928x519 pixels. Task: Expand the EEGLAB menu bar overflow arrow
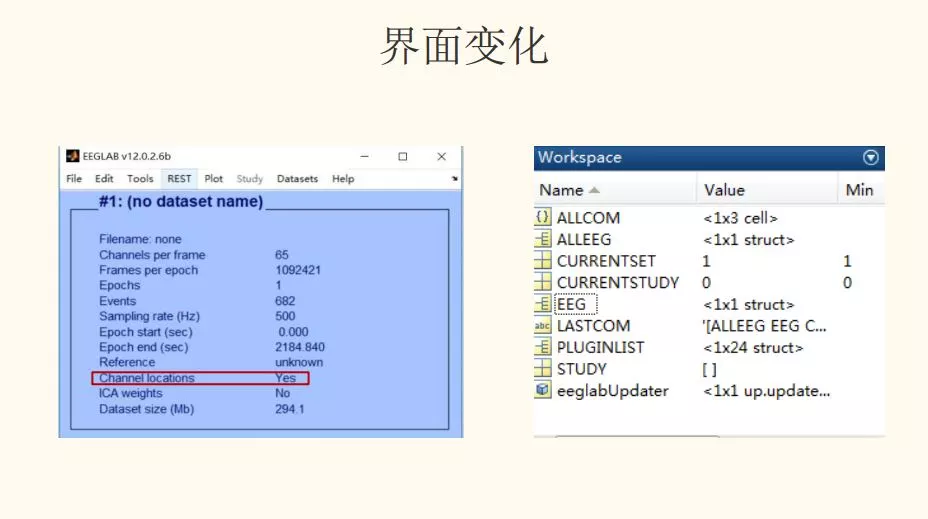(454, 179)
